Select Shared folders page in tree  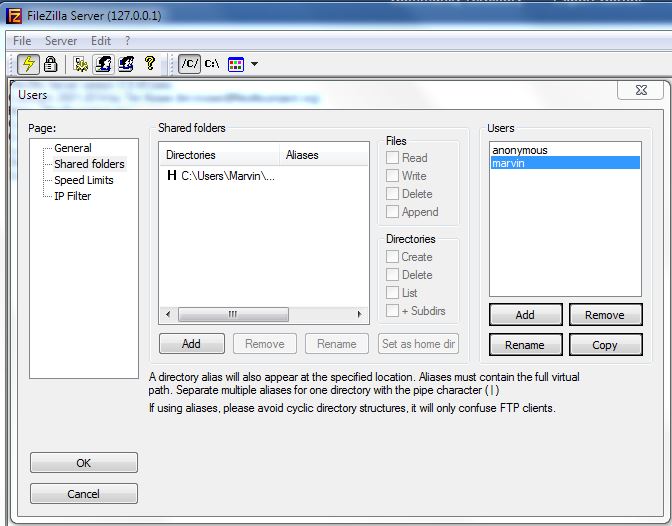(x=89, y=164)
